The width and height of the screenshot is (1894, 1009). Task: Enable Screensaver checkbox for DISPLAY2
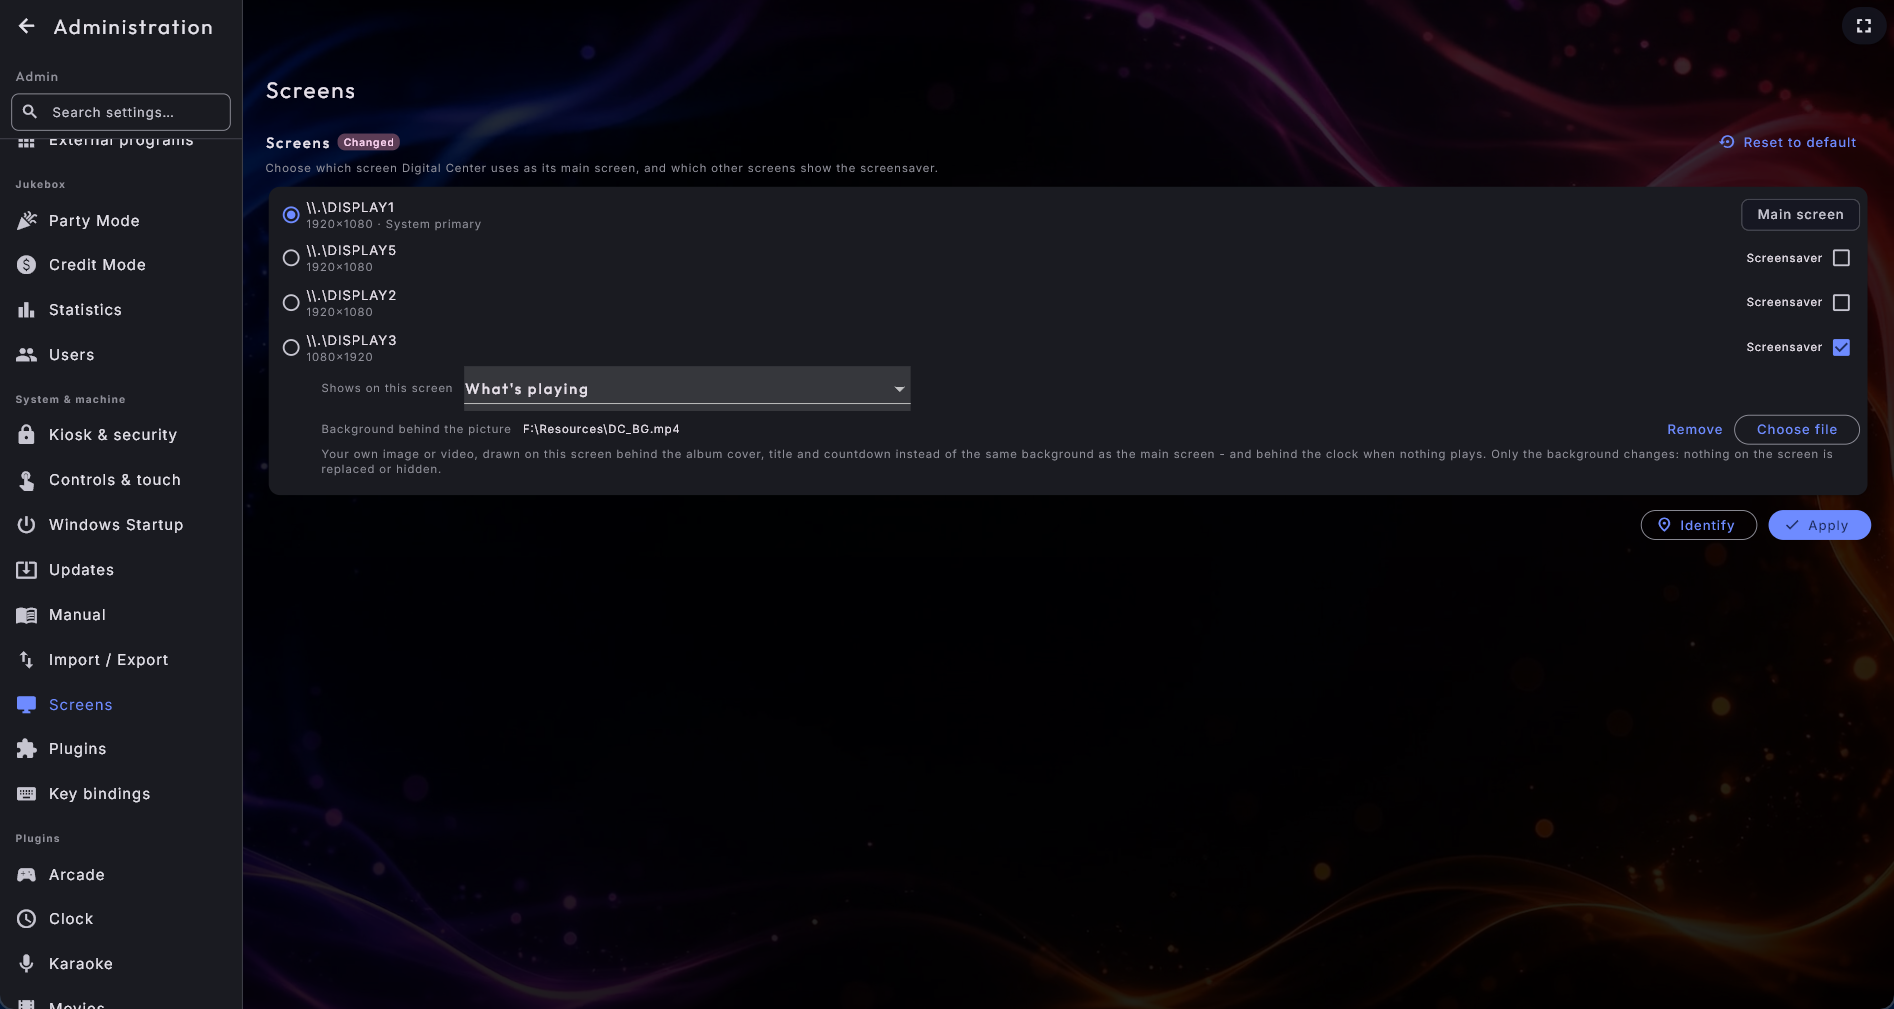[x=1841, y=302]
